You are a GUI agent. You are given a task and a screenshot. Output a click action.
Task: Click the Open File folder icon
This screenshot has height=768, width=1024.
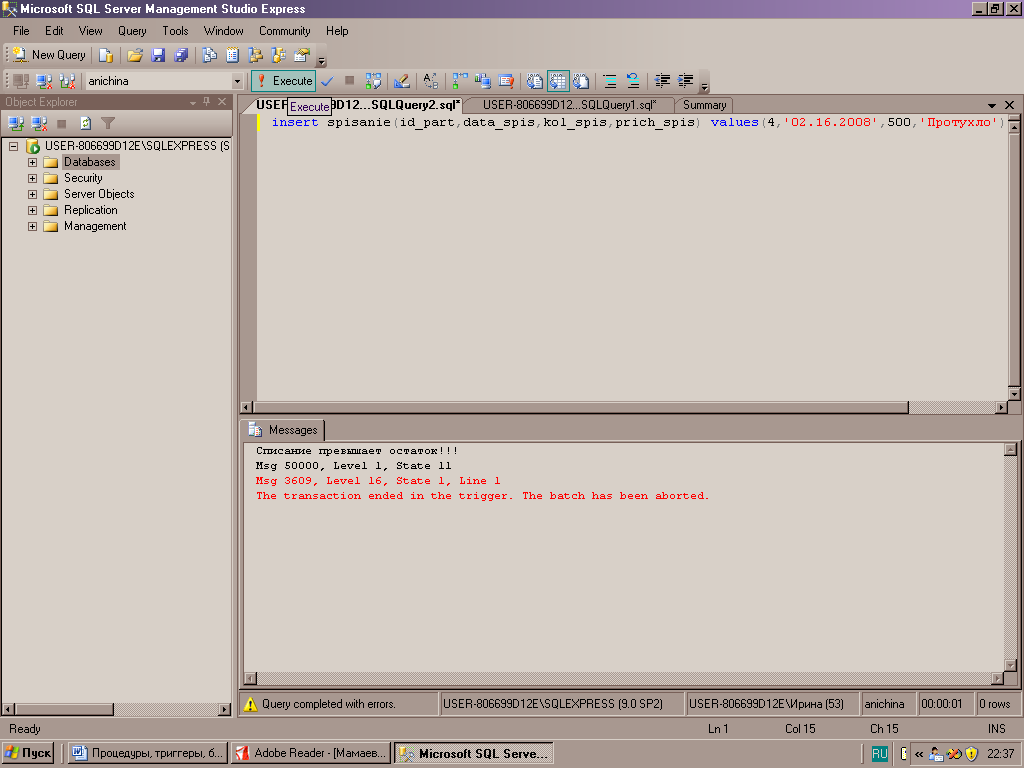click(135, 56)
